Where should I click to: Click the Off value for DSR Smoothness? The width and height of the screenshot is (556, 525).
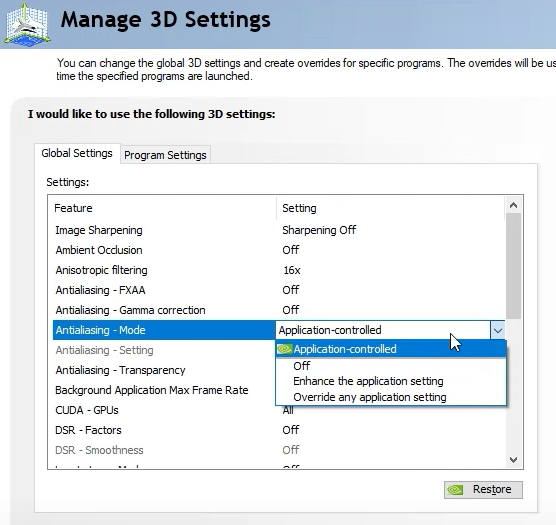click(x=290, y=450)
